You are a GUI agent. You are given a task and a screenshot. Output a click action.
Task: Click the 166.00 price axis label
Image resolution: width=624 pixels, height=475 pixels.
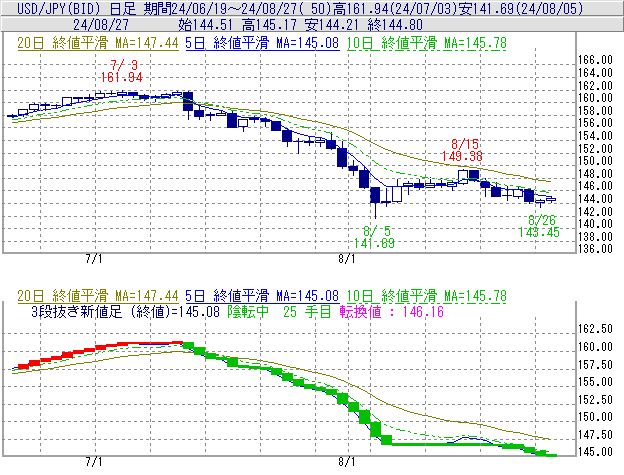point(595,60)
